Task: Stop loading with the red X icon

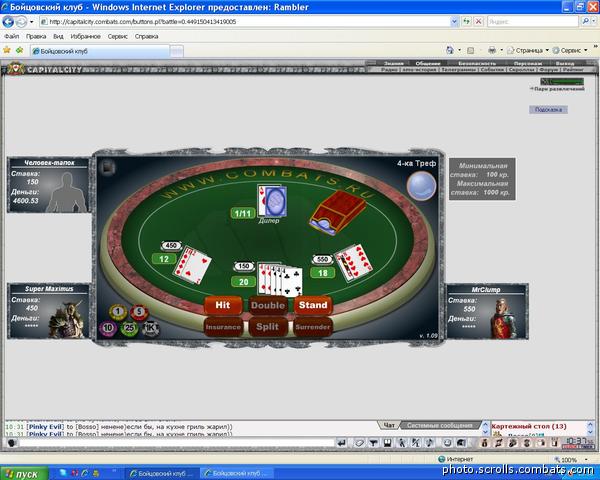Action: (x=478, y=22)
